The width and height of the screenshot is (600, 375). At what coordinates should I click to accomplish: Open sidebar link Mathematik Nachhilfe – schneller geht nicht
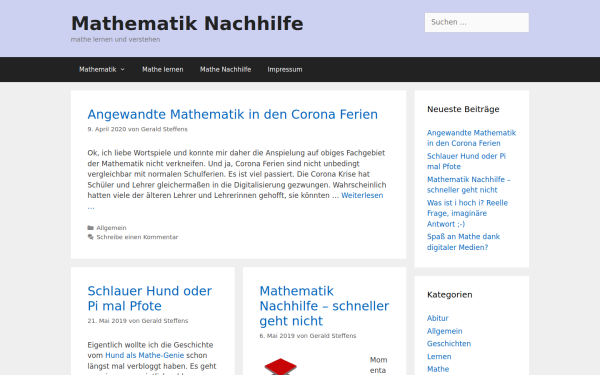[469, 185]
